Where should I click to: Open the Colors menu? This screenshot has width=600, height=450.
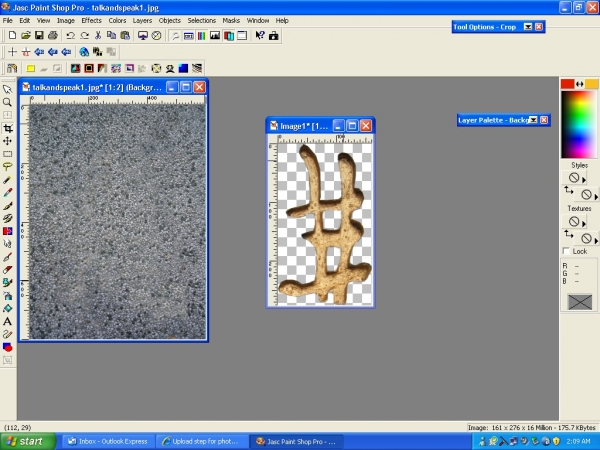pyautogui.click(x=117, y=21)
